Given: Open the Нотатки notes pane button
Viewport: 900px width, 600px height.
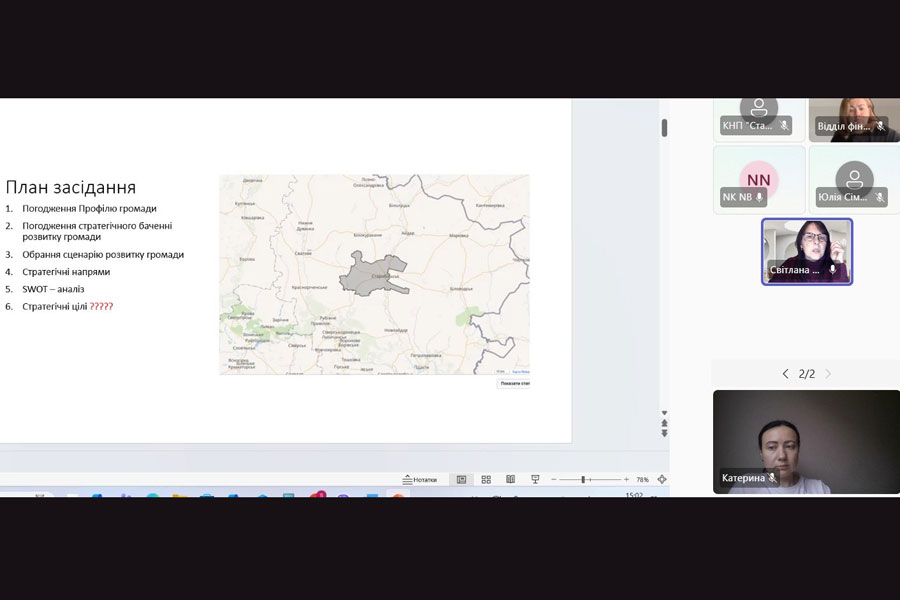Looking at the screenshot, I should coord(420,479).
